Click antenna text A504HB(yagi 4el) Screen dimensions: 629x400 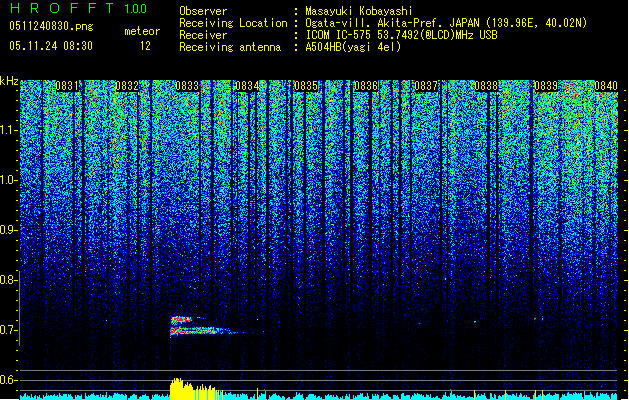tap(353, 47)
